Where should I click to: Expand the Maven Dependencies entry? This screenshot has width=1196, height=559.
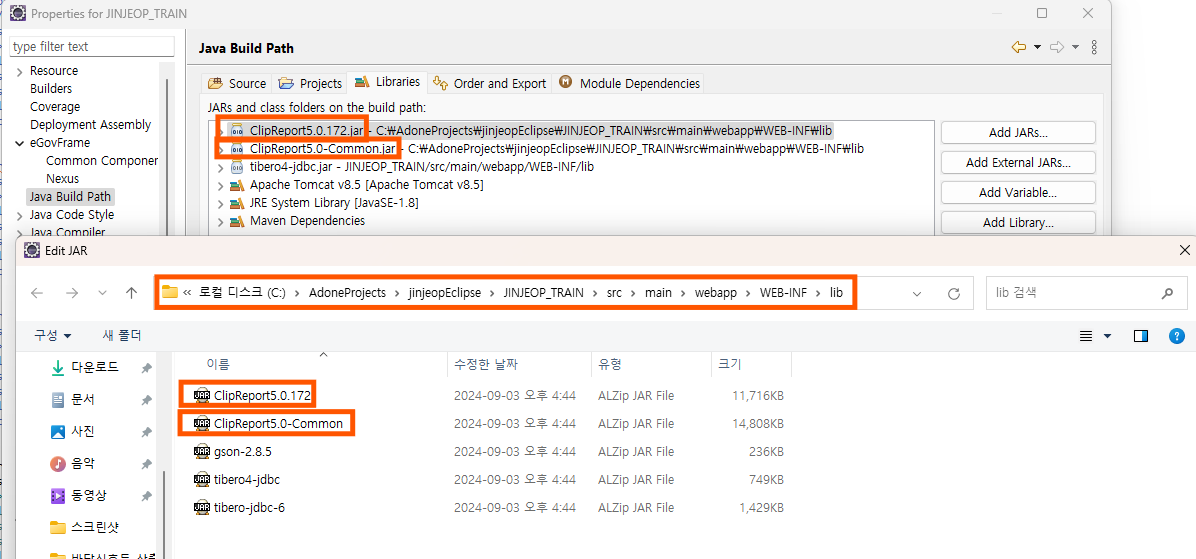(220, 221)
